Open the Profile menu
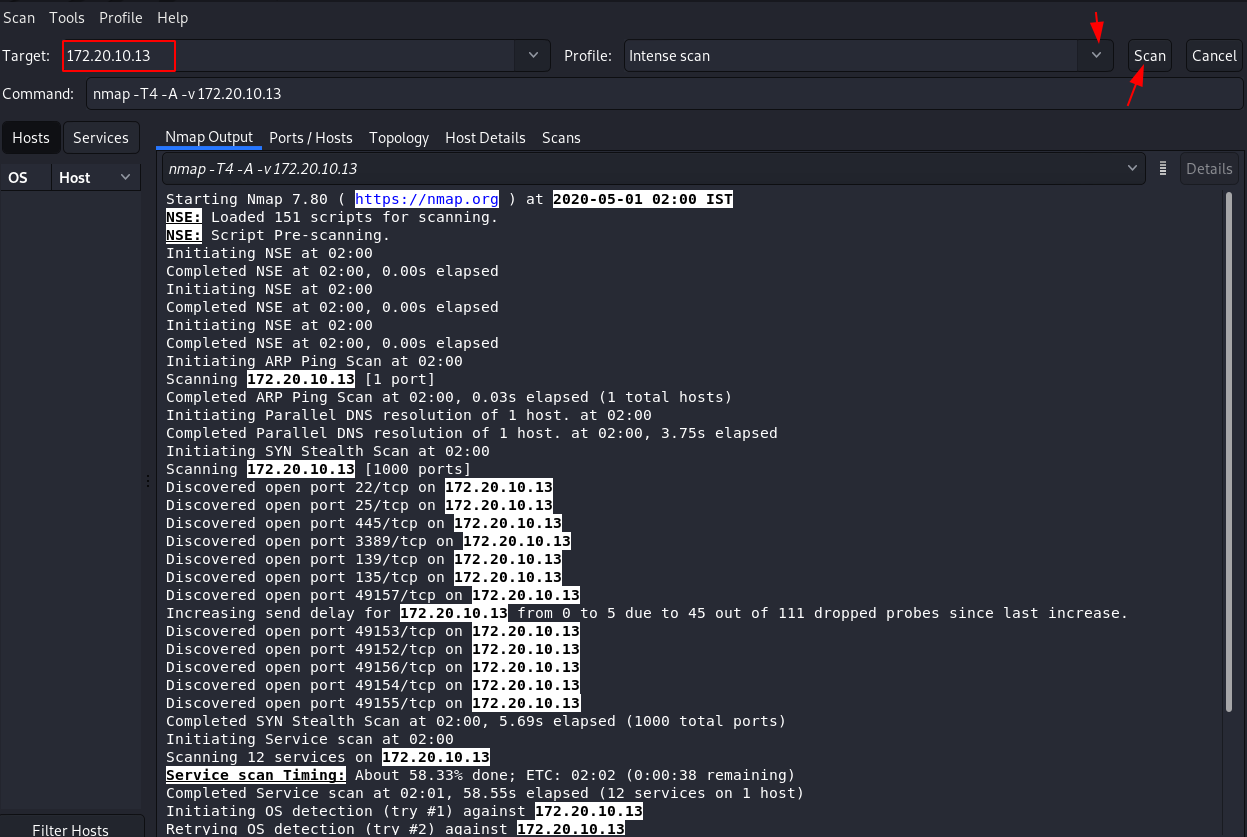The width and height of the screenshot is (1247, 837). click(121, 18)
